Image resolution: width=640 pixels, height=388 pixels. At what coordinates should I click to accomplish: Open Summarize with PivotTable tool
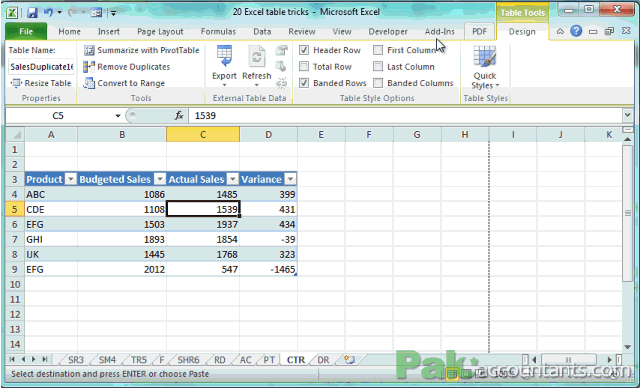point(141,50)
